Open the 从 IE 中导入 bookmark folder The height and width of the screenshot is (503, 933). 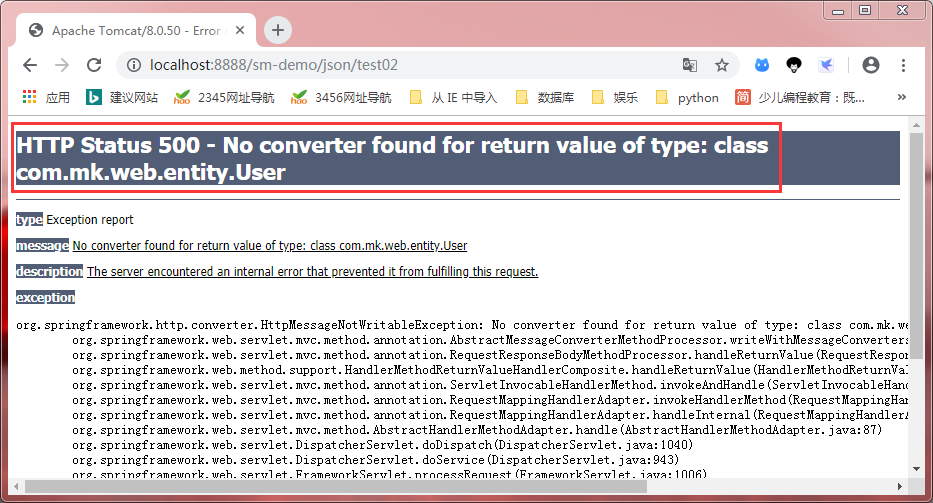coord(453,98)
